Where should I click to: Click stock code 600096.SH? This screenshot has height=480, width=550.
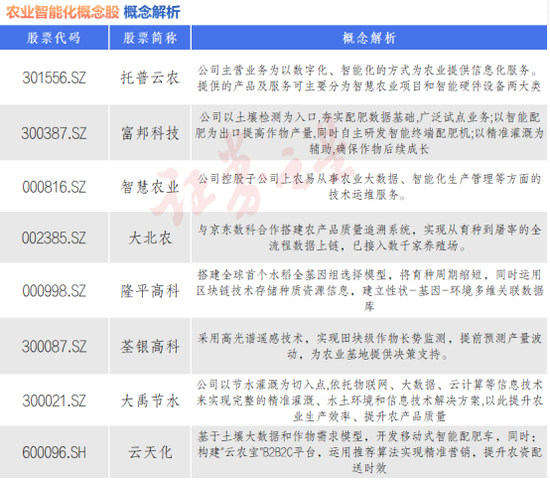(54, 452)
